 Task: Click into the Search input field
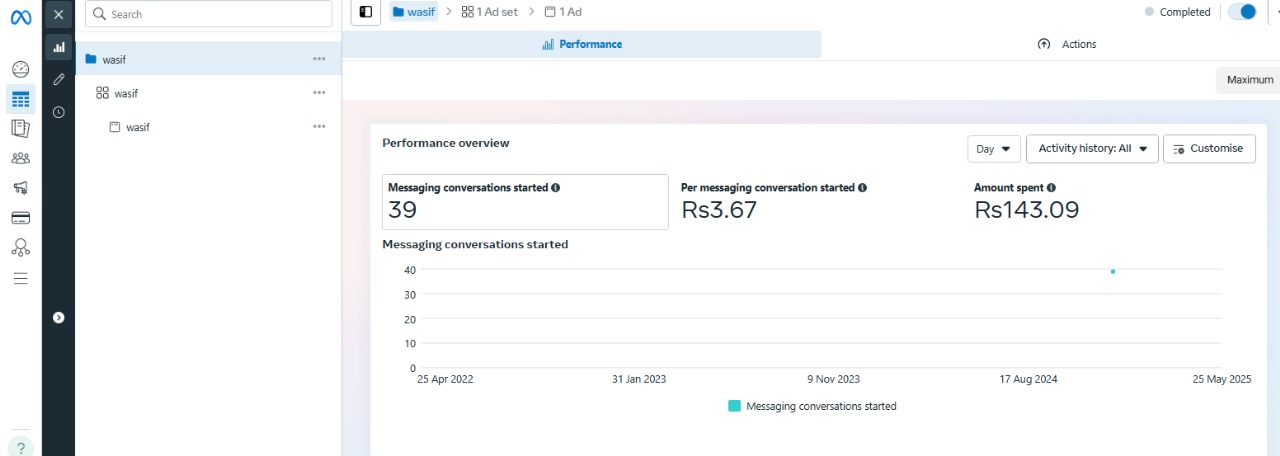[x=208, y=14]
